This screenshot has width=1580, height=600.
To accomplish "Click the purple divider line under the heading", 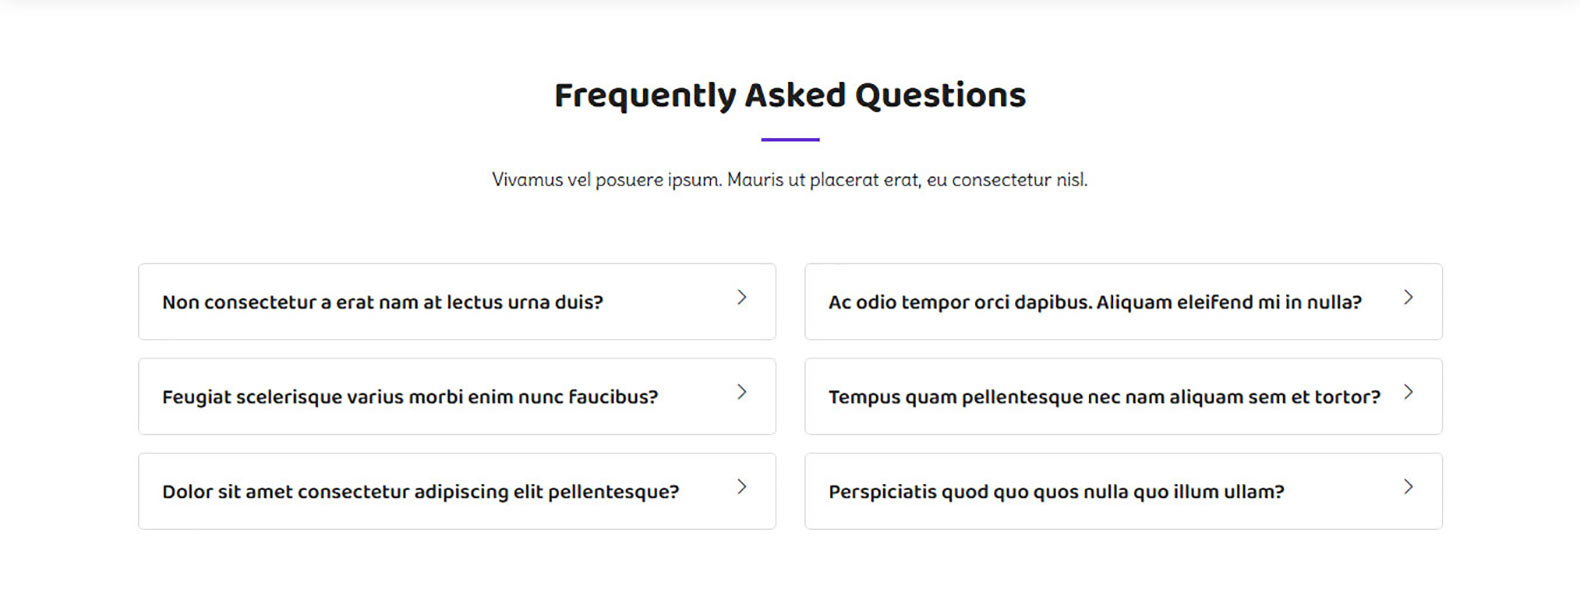I will pos(790,139).
